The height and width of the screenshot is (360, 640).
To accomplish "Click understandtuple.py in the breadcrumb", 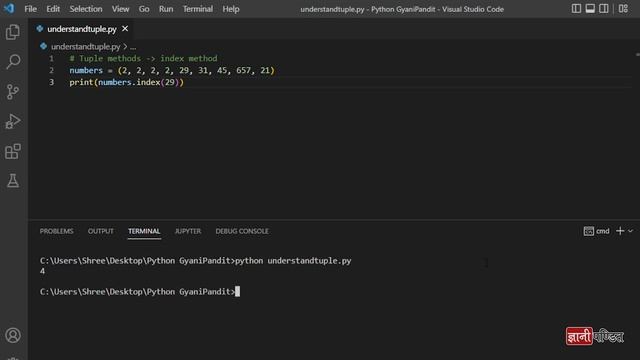I will click(86, 47).
